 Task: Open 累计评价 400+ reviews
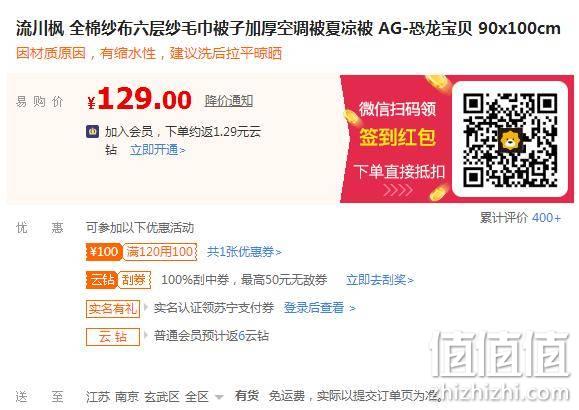(520, 218)
